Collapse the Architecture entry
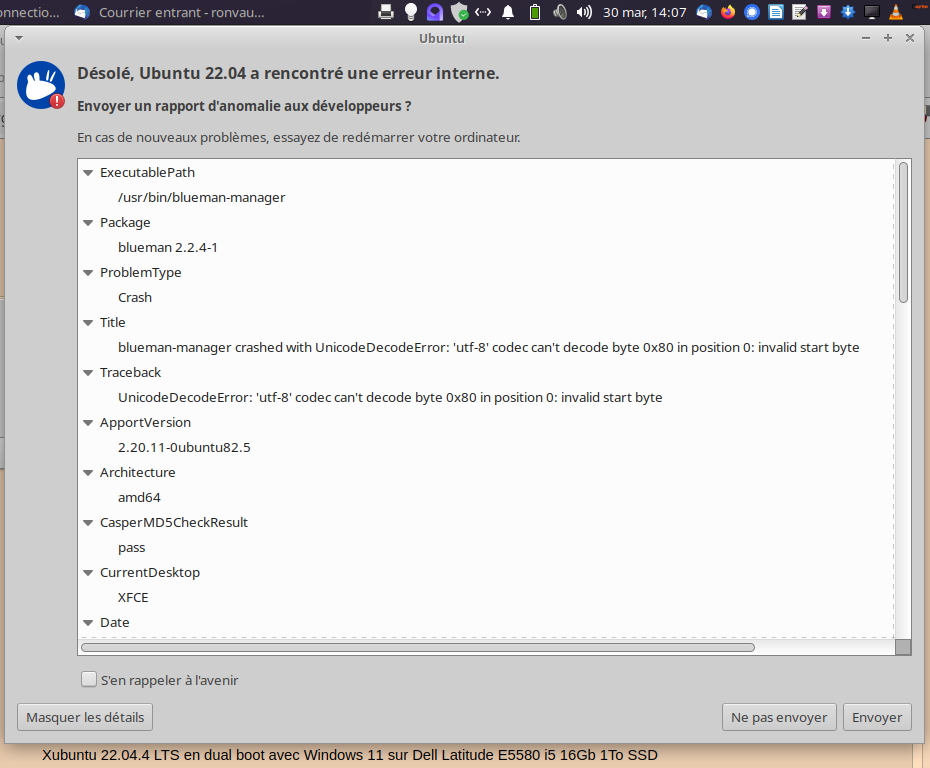Image resolution: width=930 pixels, height=768 pixels. (88, 473)
